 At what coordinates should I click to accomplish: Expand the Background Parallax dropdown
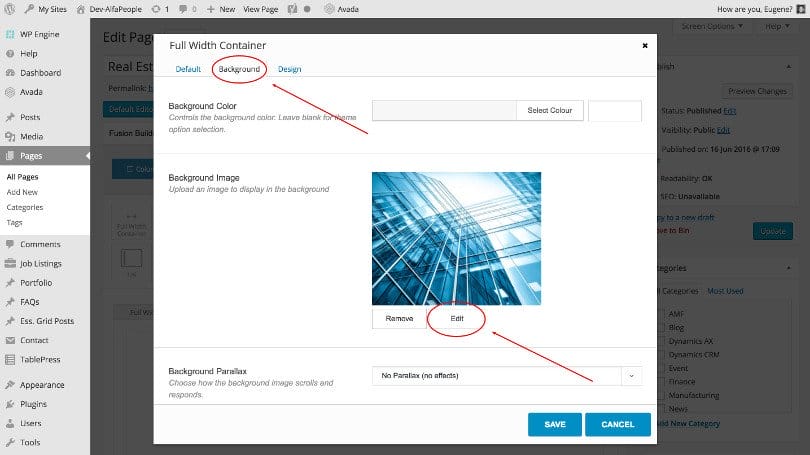[631, 376]
